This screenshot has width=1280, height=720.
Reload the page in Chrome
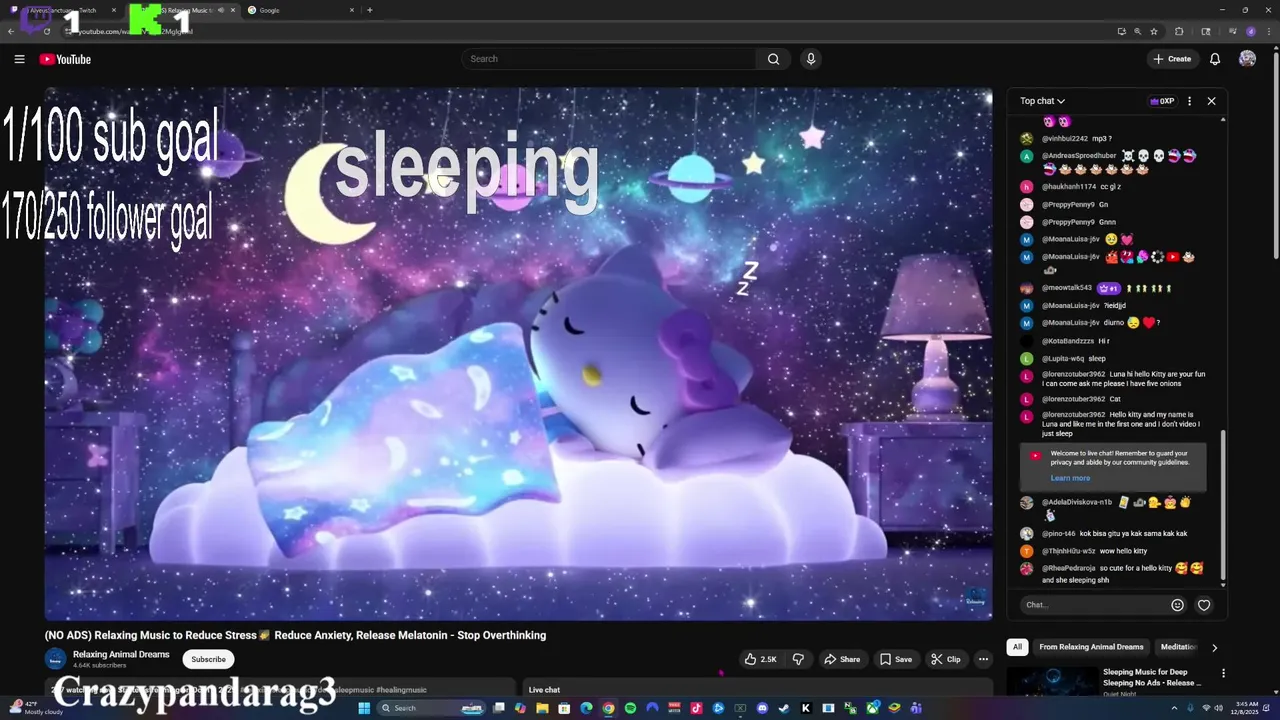pyautogui.click(x=47, y=31)
